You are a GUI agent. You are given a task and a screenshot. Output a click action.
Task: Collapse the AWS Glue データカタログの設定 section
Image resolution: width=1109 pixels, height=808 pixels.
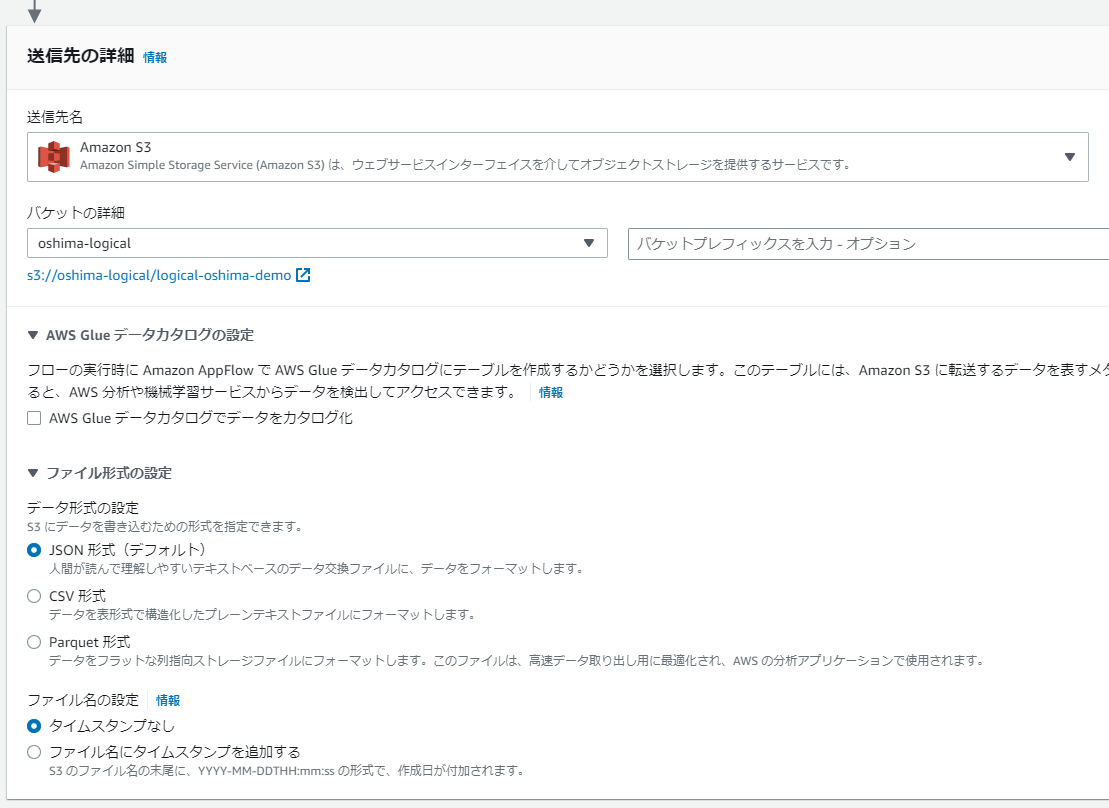33,335
